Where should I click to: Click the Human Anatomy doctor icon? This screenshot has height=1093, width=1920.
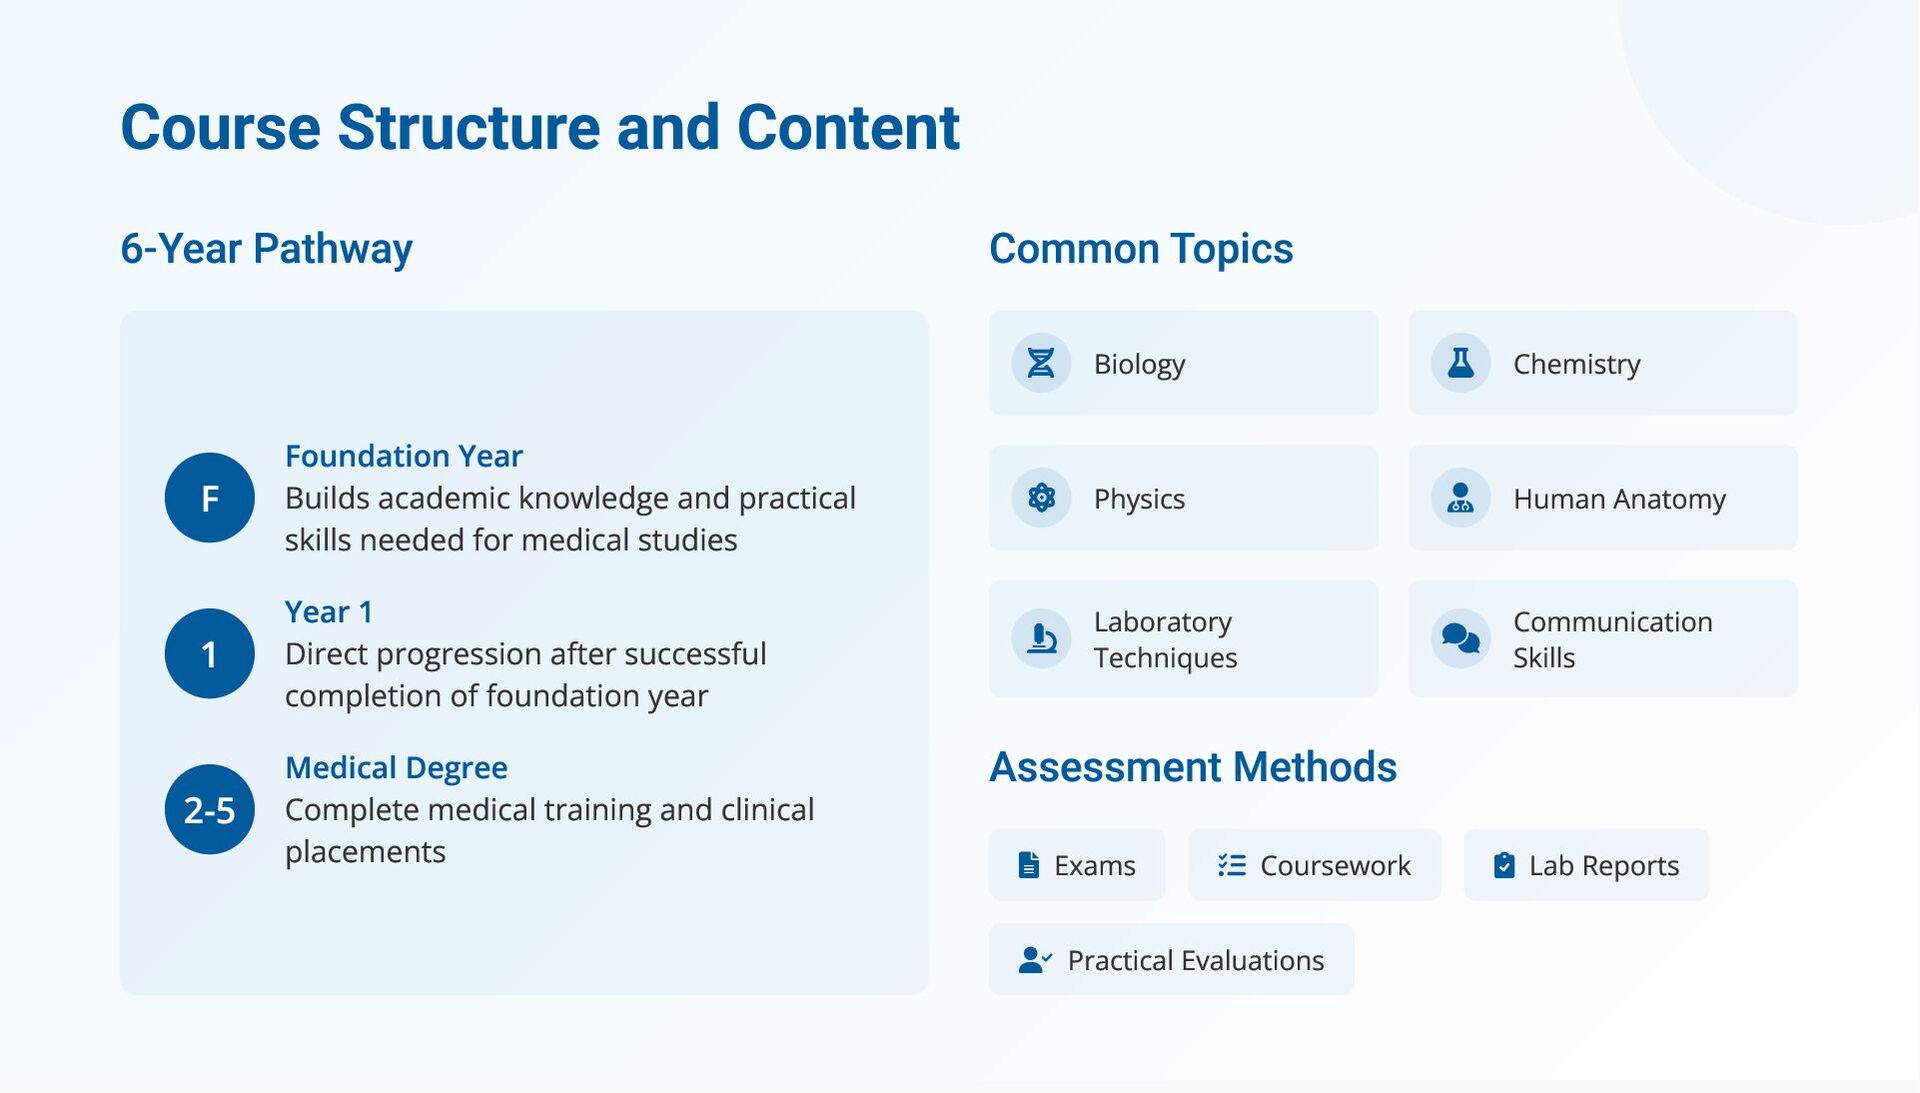pos(1460,498)
